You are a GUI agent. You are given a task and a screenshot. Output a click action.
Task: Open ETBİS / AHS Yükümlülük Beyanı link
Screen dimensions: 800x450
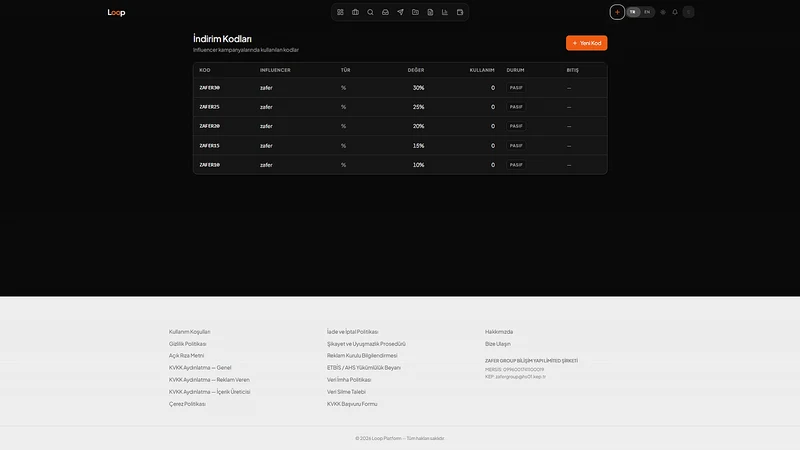click(364, 368)
